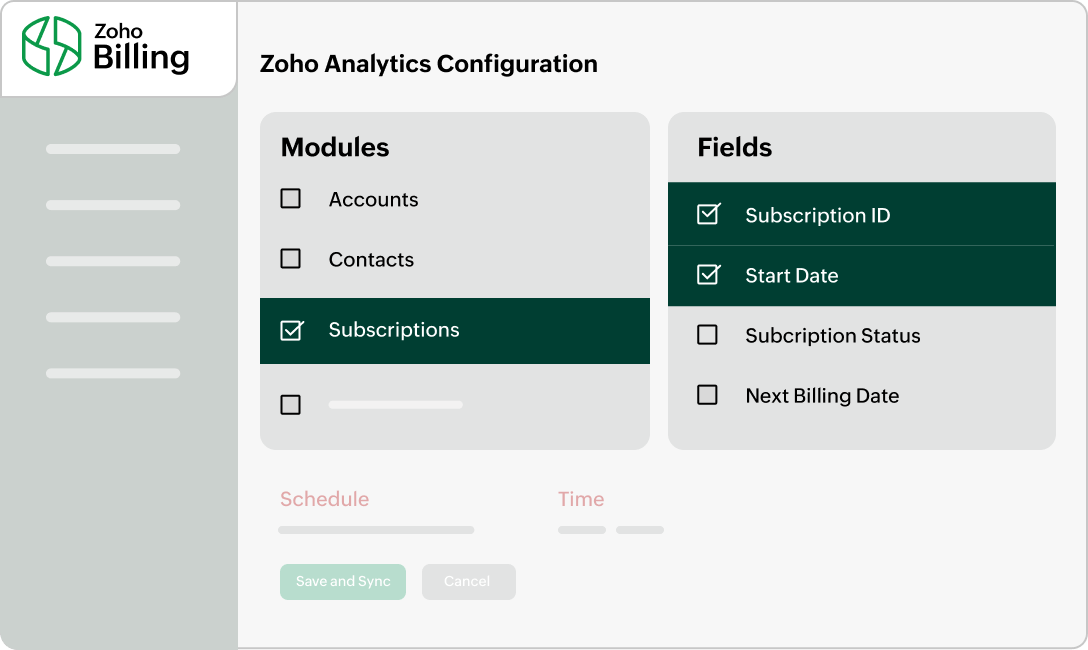The width and height of the screenshot is (1088, 650).
Task: Open the second sidebar menu item
Action: pos(113,205)
